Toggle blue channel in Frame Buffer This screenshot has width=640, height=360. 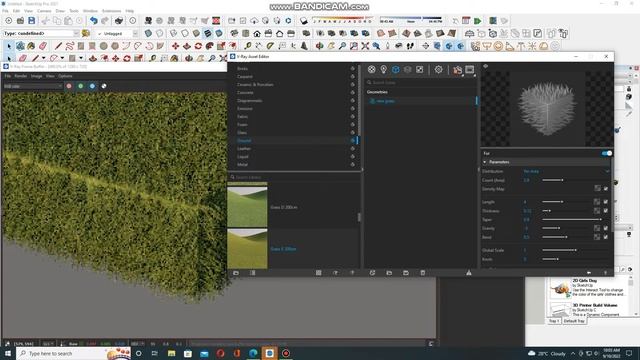pos(92,86)
